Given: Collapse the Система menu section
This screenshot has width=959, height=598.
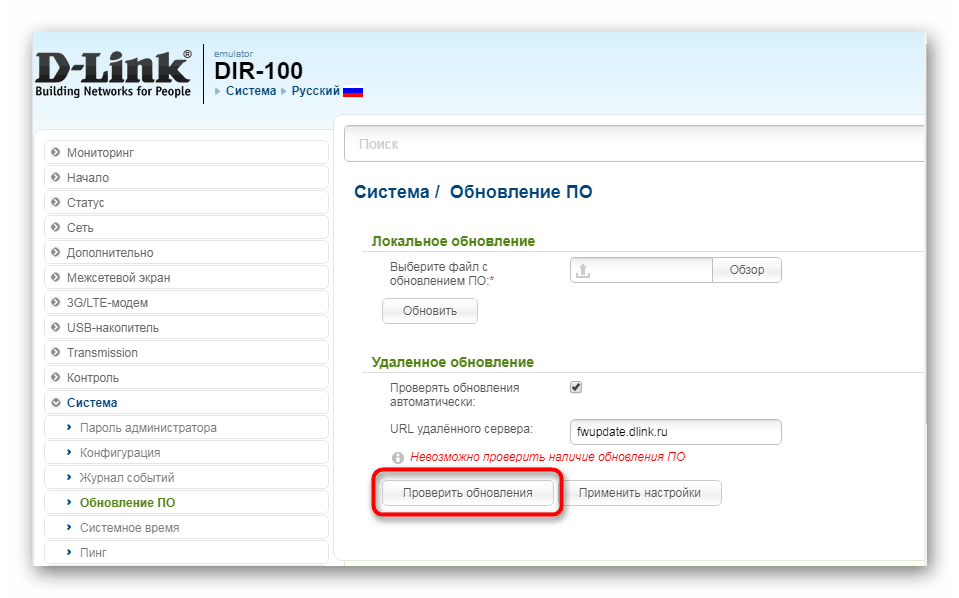Looking at the screenshot, I should tap(187, 403).
